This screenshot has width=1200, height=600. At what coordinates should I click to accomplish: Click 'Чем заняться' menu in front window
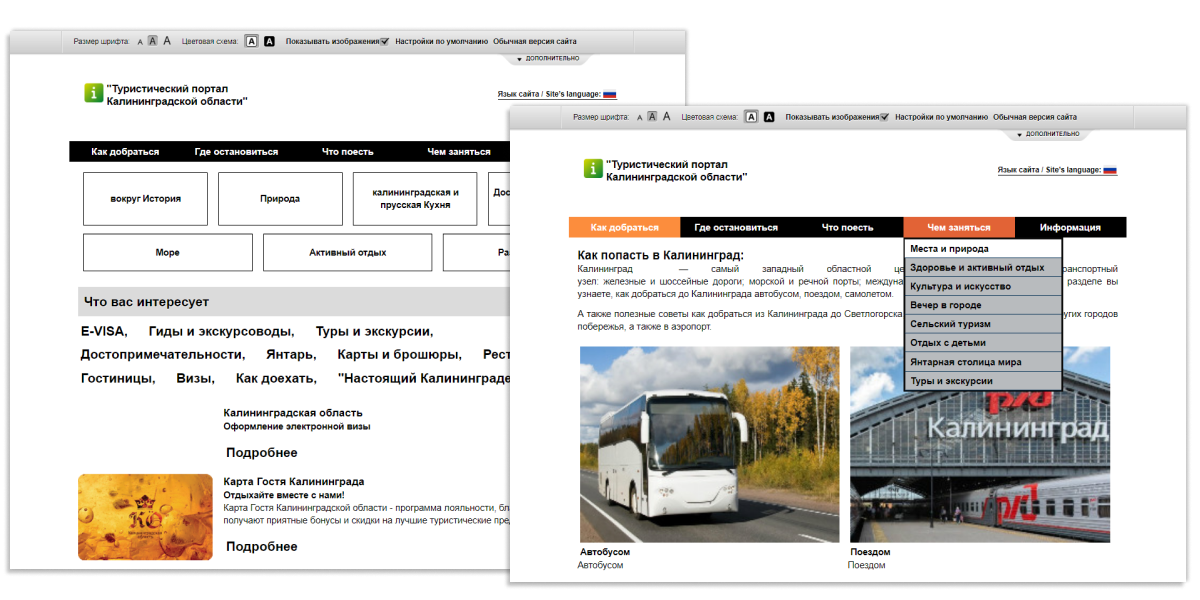coord(959,227)
